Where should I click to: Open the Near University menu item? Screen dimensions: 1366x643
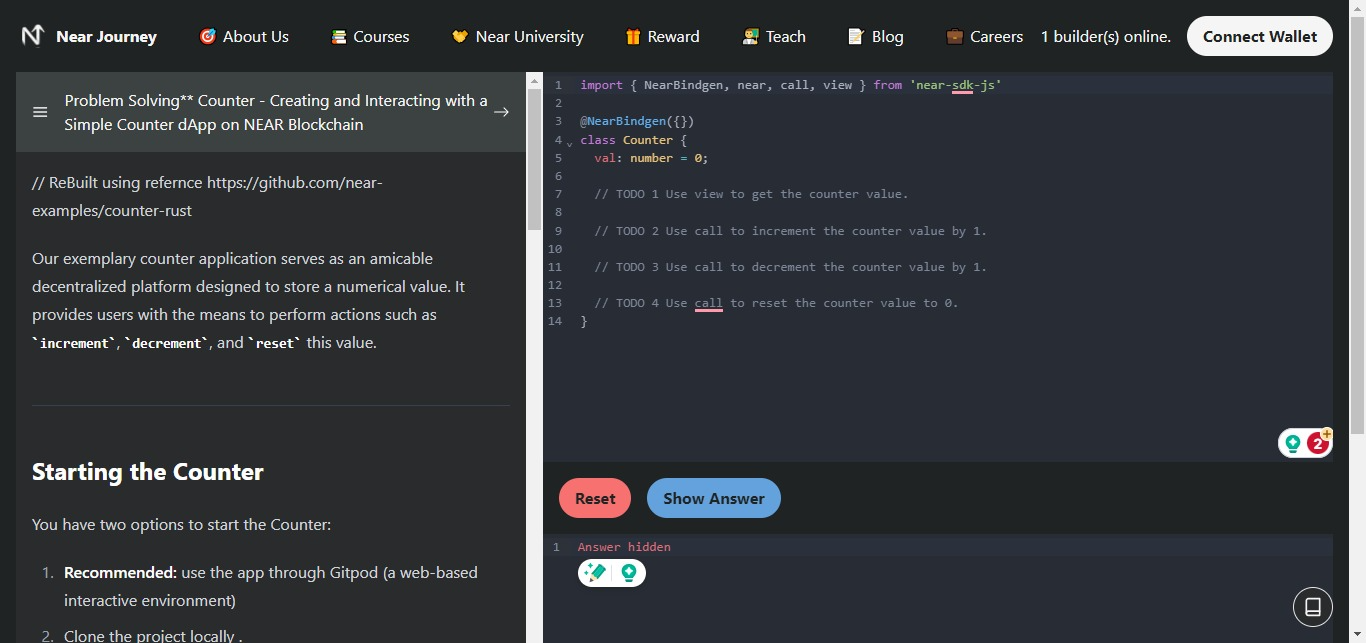coord(518,36)
